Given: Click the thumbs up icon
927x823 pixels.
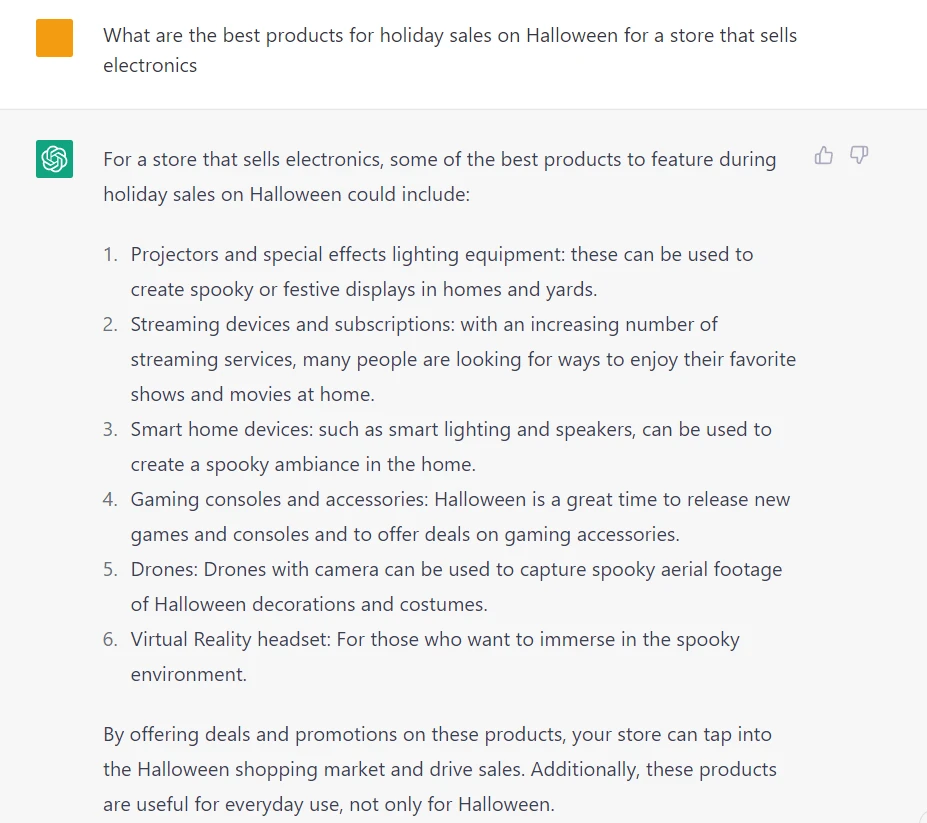Looking at the screenshot, I should click(824, 155).
